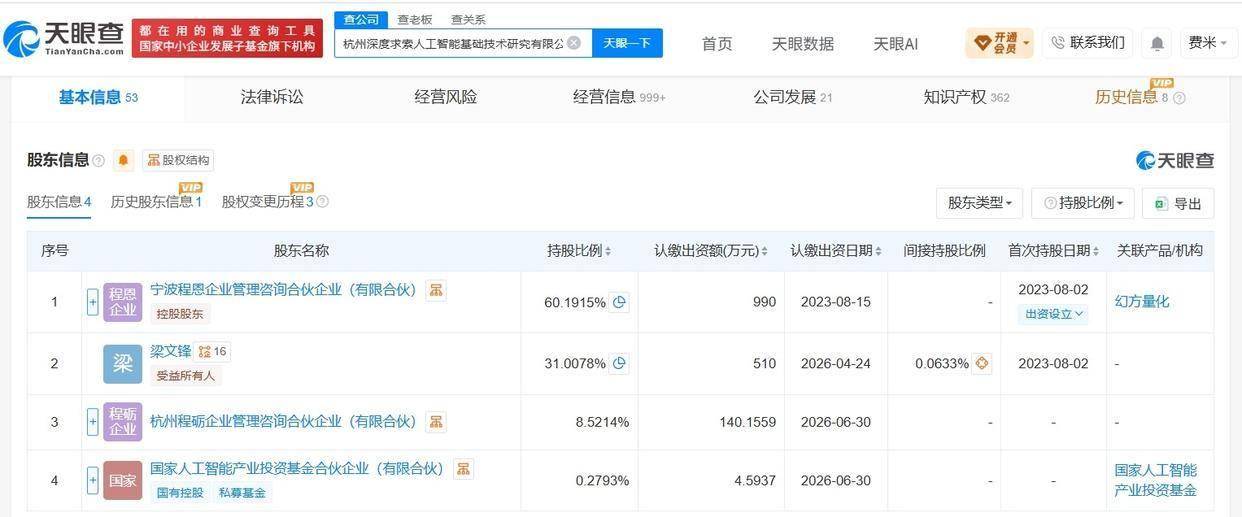Screen dimensions: 1242x517
Task: Switch to 基本信息 tab
Action: 98,97
